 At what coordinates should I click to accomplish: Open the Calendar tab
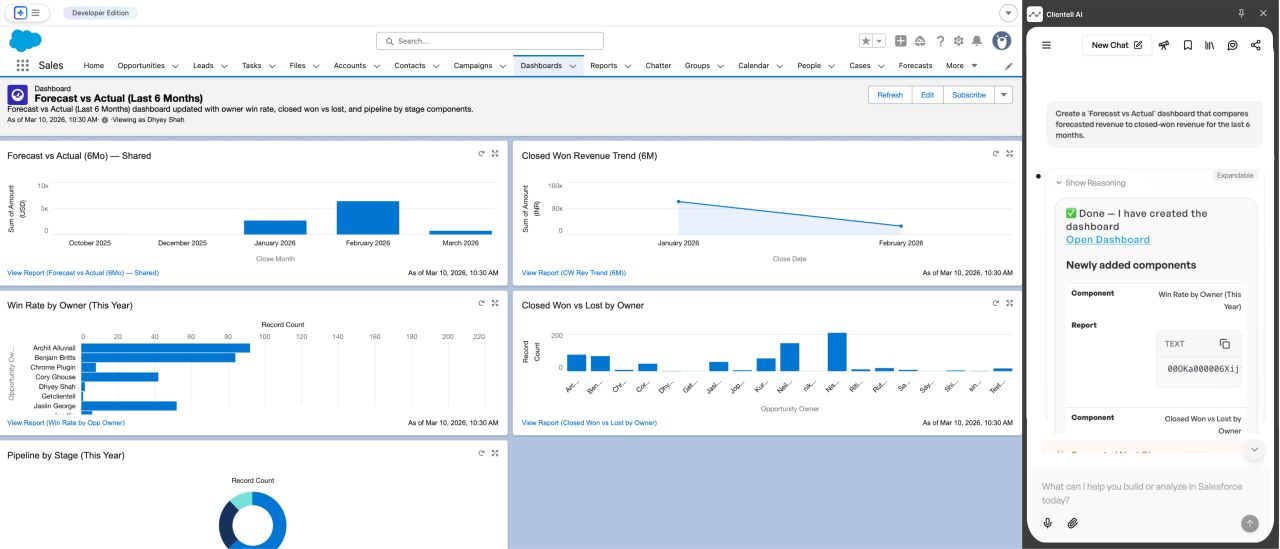coord(753,66)
